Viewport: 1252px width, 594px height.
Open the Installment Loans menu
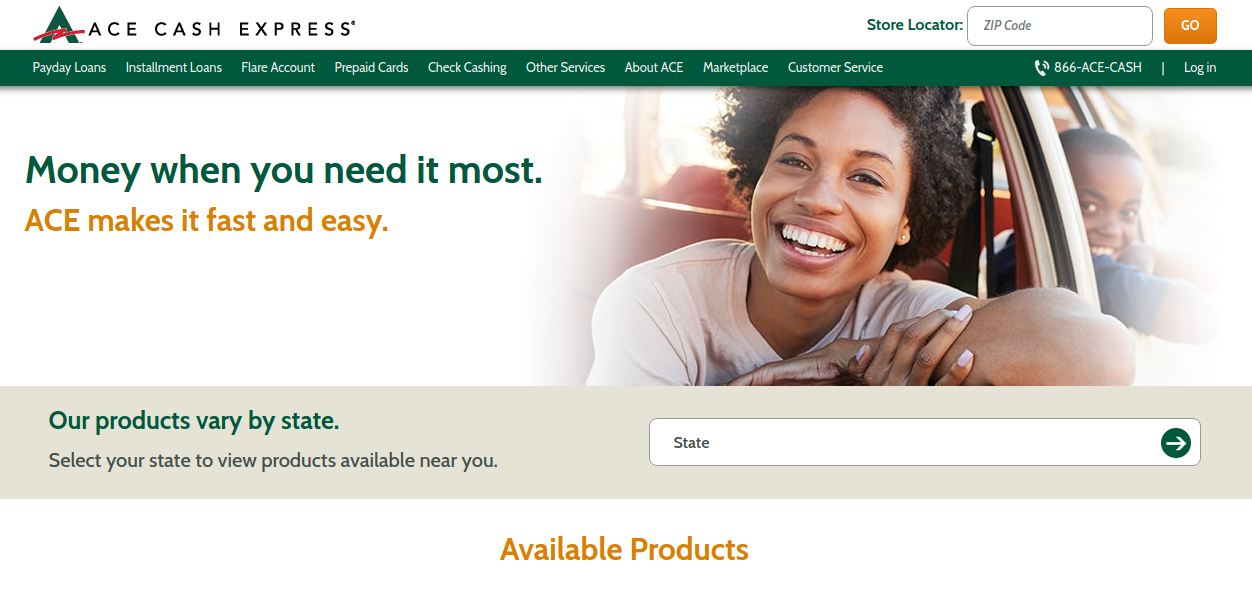click(174, 68)
